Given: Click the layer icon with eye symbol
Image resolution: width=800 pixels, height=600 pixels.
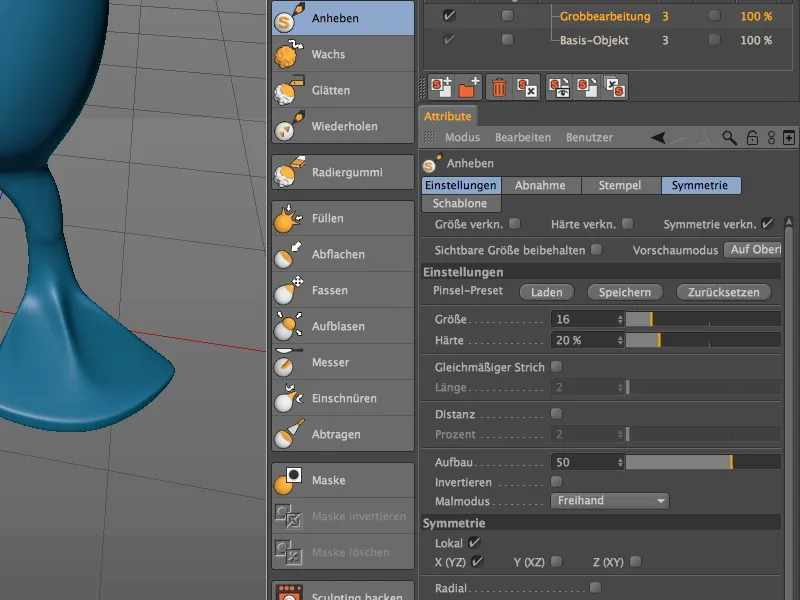Looking at the screenshot, I should click(x=559, y=87).
